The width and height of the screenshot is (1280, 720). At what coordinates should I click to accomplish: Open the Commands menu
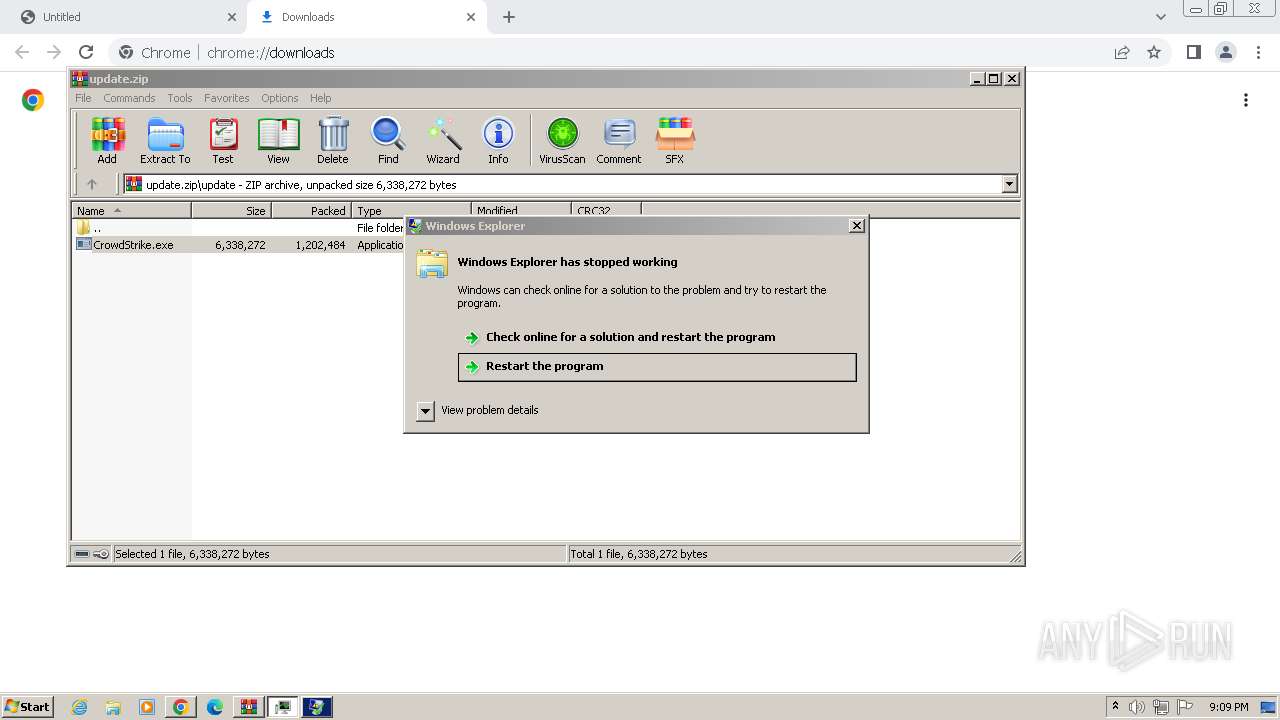click(x=129, y=98)
